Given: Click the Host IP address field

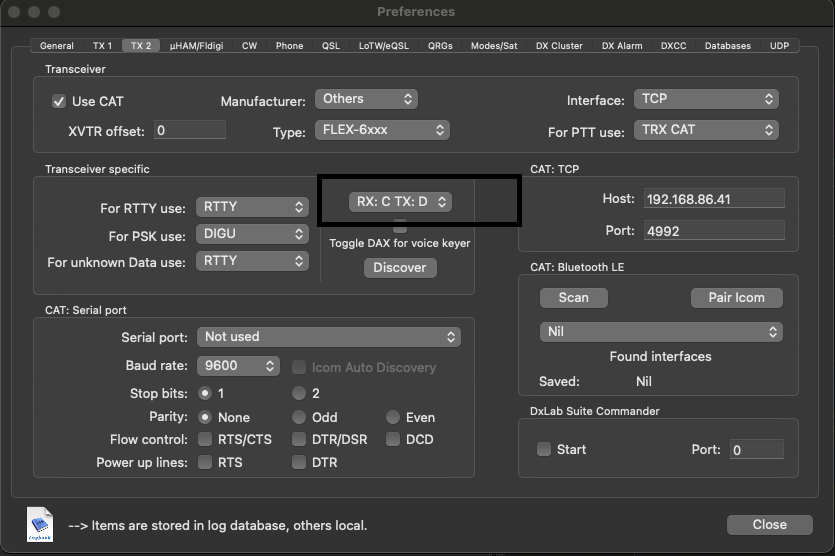Looking at the screenshot, I should tap(712, 199).
